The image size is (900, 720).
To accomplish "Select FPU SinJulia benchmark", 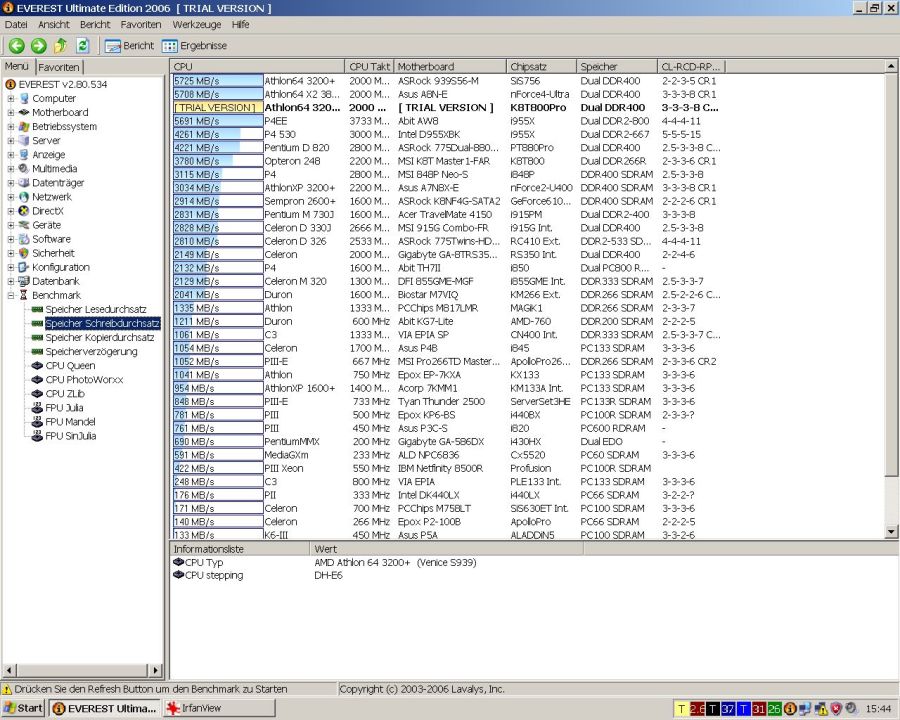I will pos(71,436).
